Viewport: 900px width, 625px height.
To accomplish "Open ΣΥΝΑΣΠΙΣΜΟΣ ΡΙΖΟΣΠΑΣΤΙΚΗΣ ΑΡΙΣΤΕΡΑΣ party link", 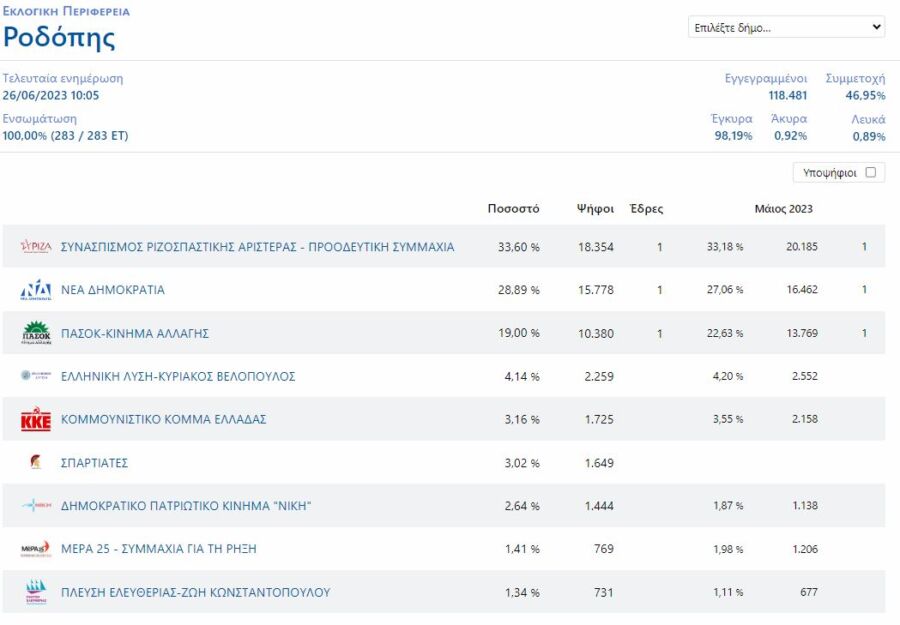I will click(x=258, y=247).
